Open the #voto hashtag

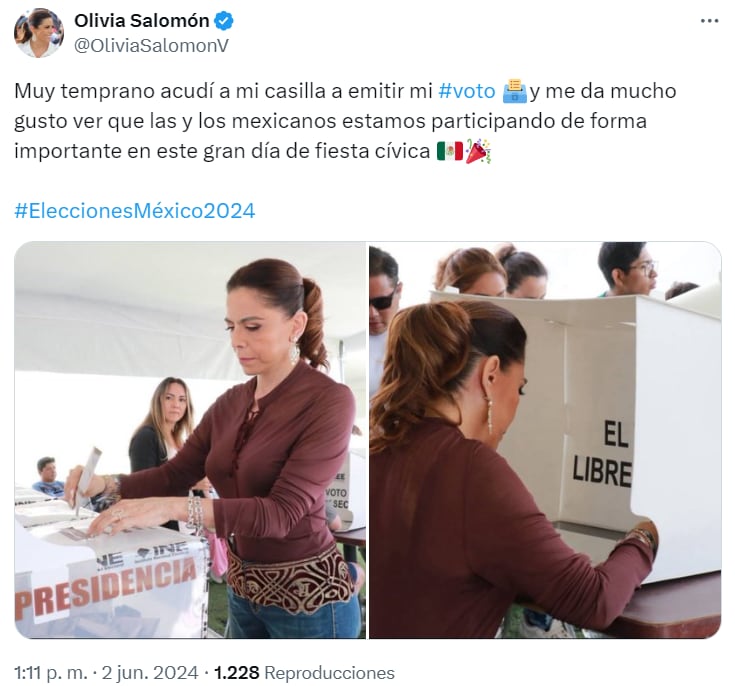(466, 91)
